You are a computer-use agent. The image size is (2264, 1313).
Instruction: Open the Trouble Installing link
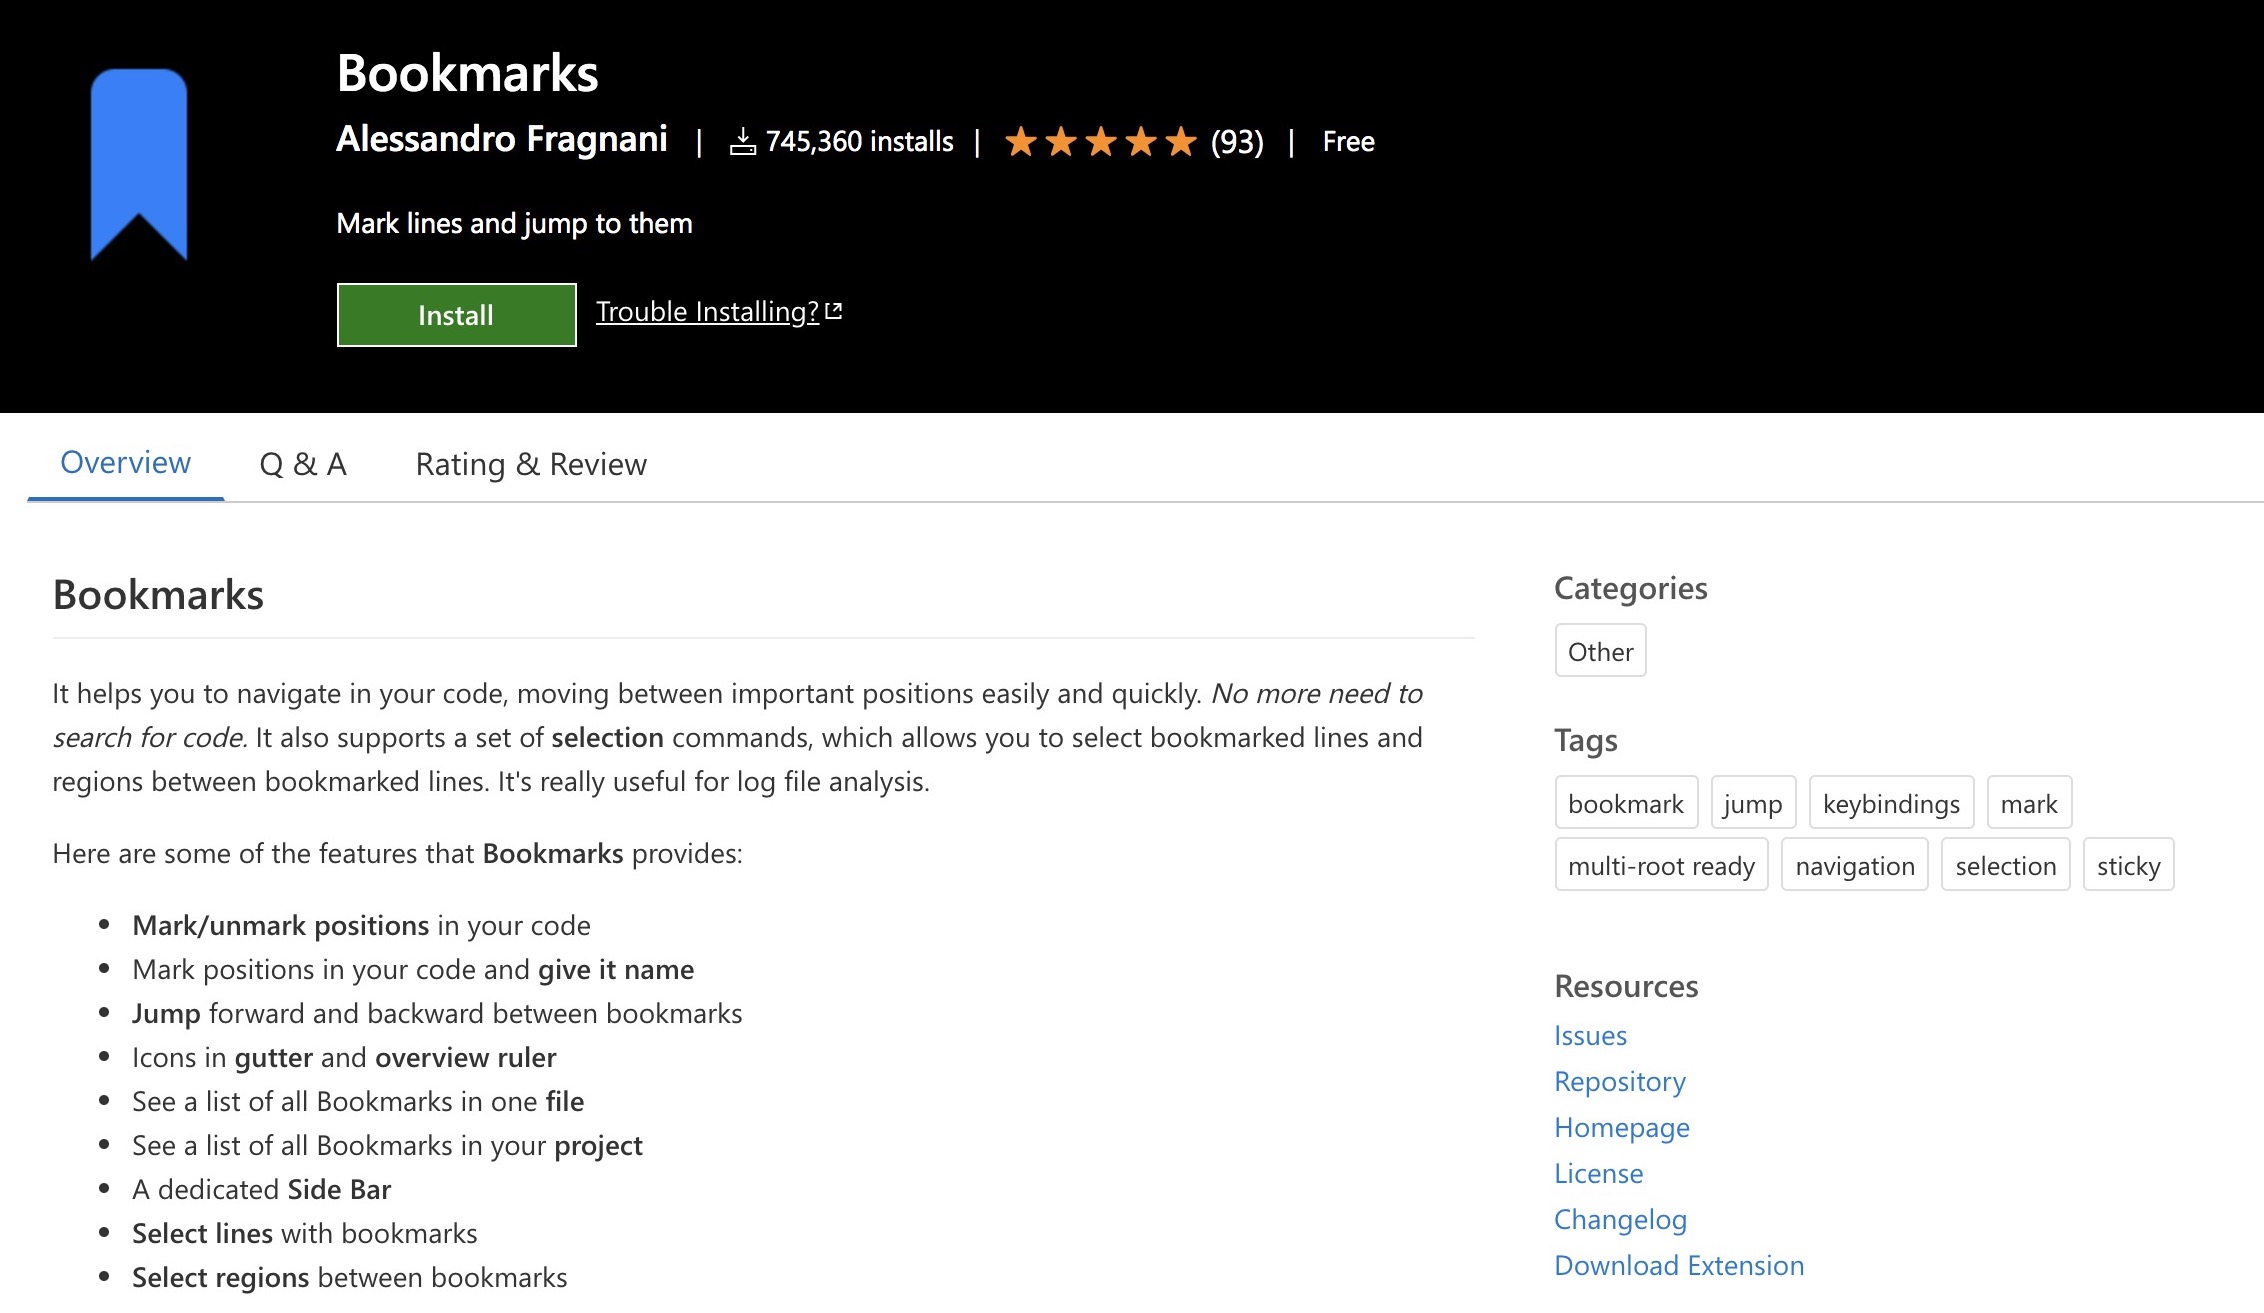pos(720,311)
